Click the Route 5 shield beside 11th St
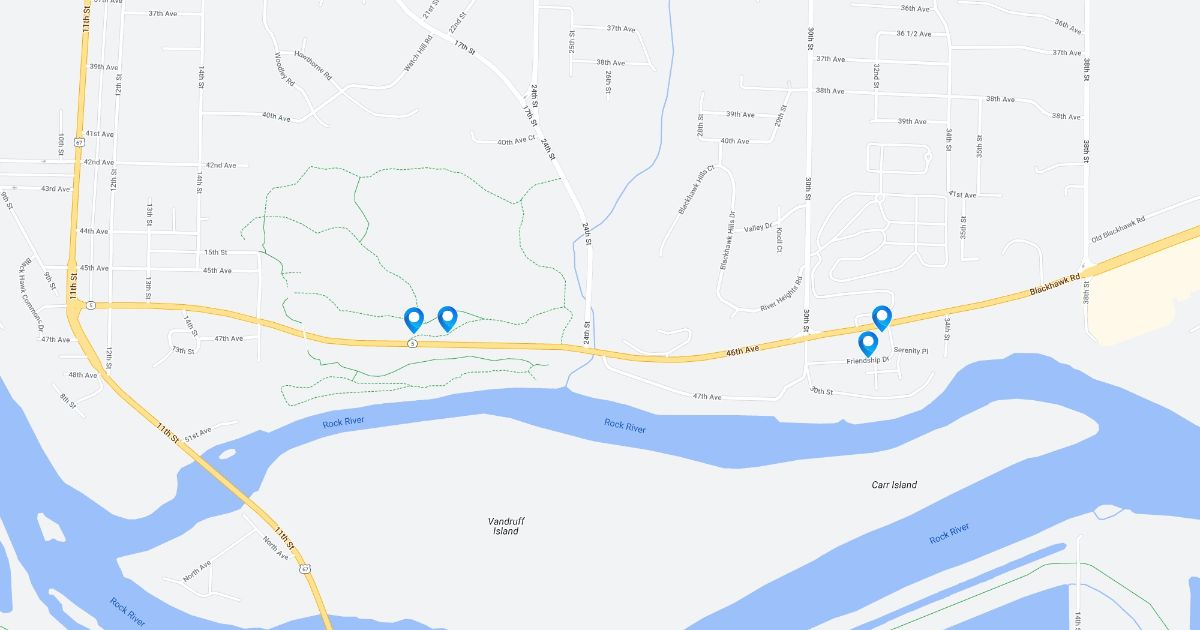Image resolution: width=1200 pixels, height=630 pixels. click(x=90, y=305)
